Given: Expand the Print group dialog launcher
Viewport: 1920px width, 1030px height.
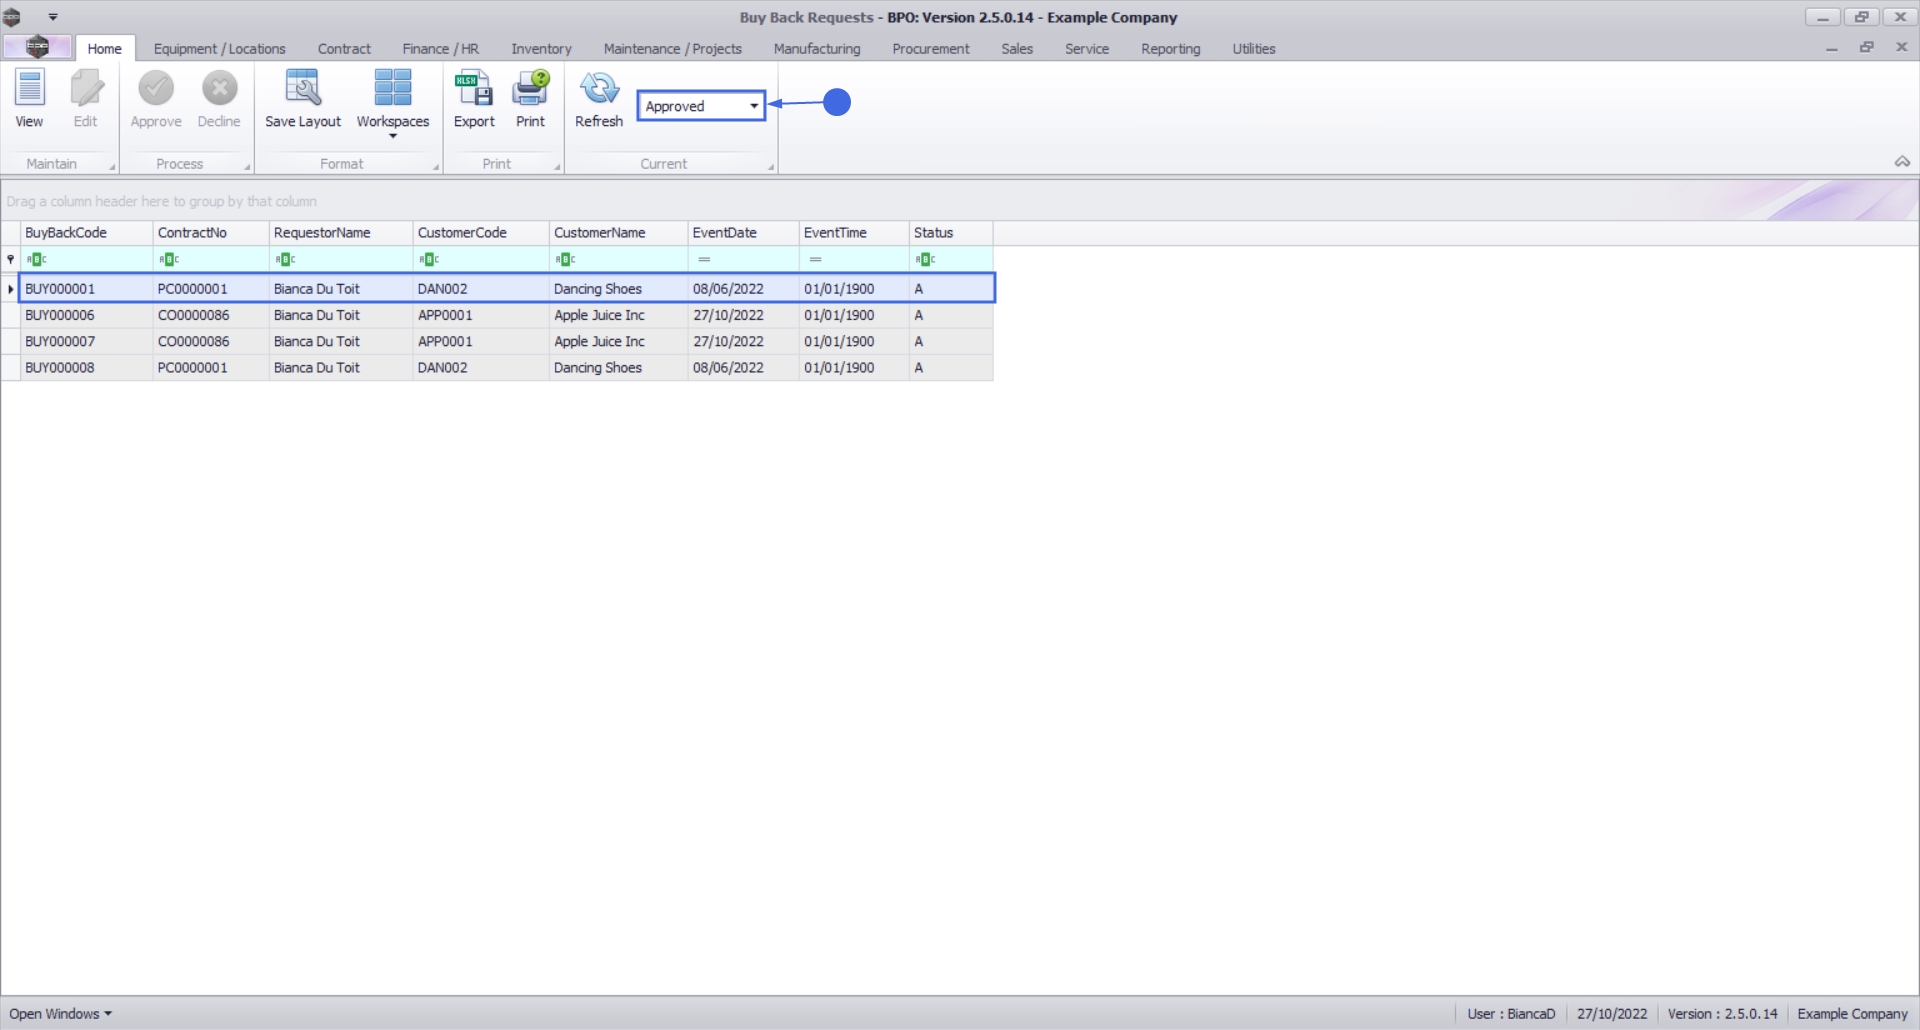Looking at the screenshot, I should 557,167.
